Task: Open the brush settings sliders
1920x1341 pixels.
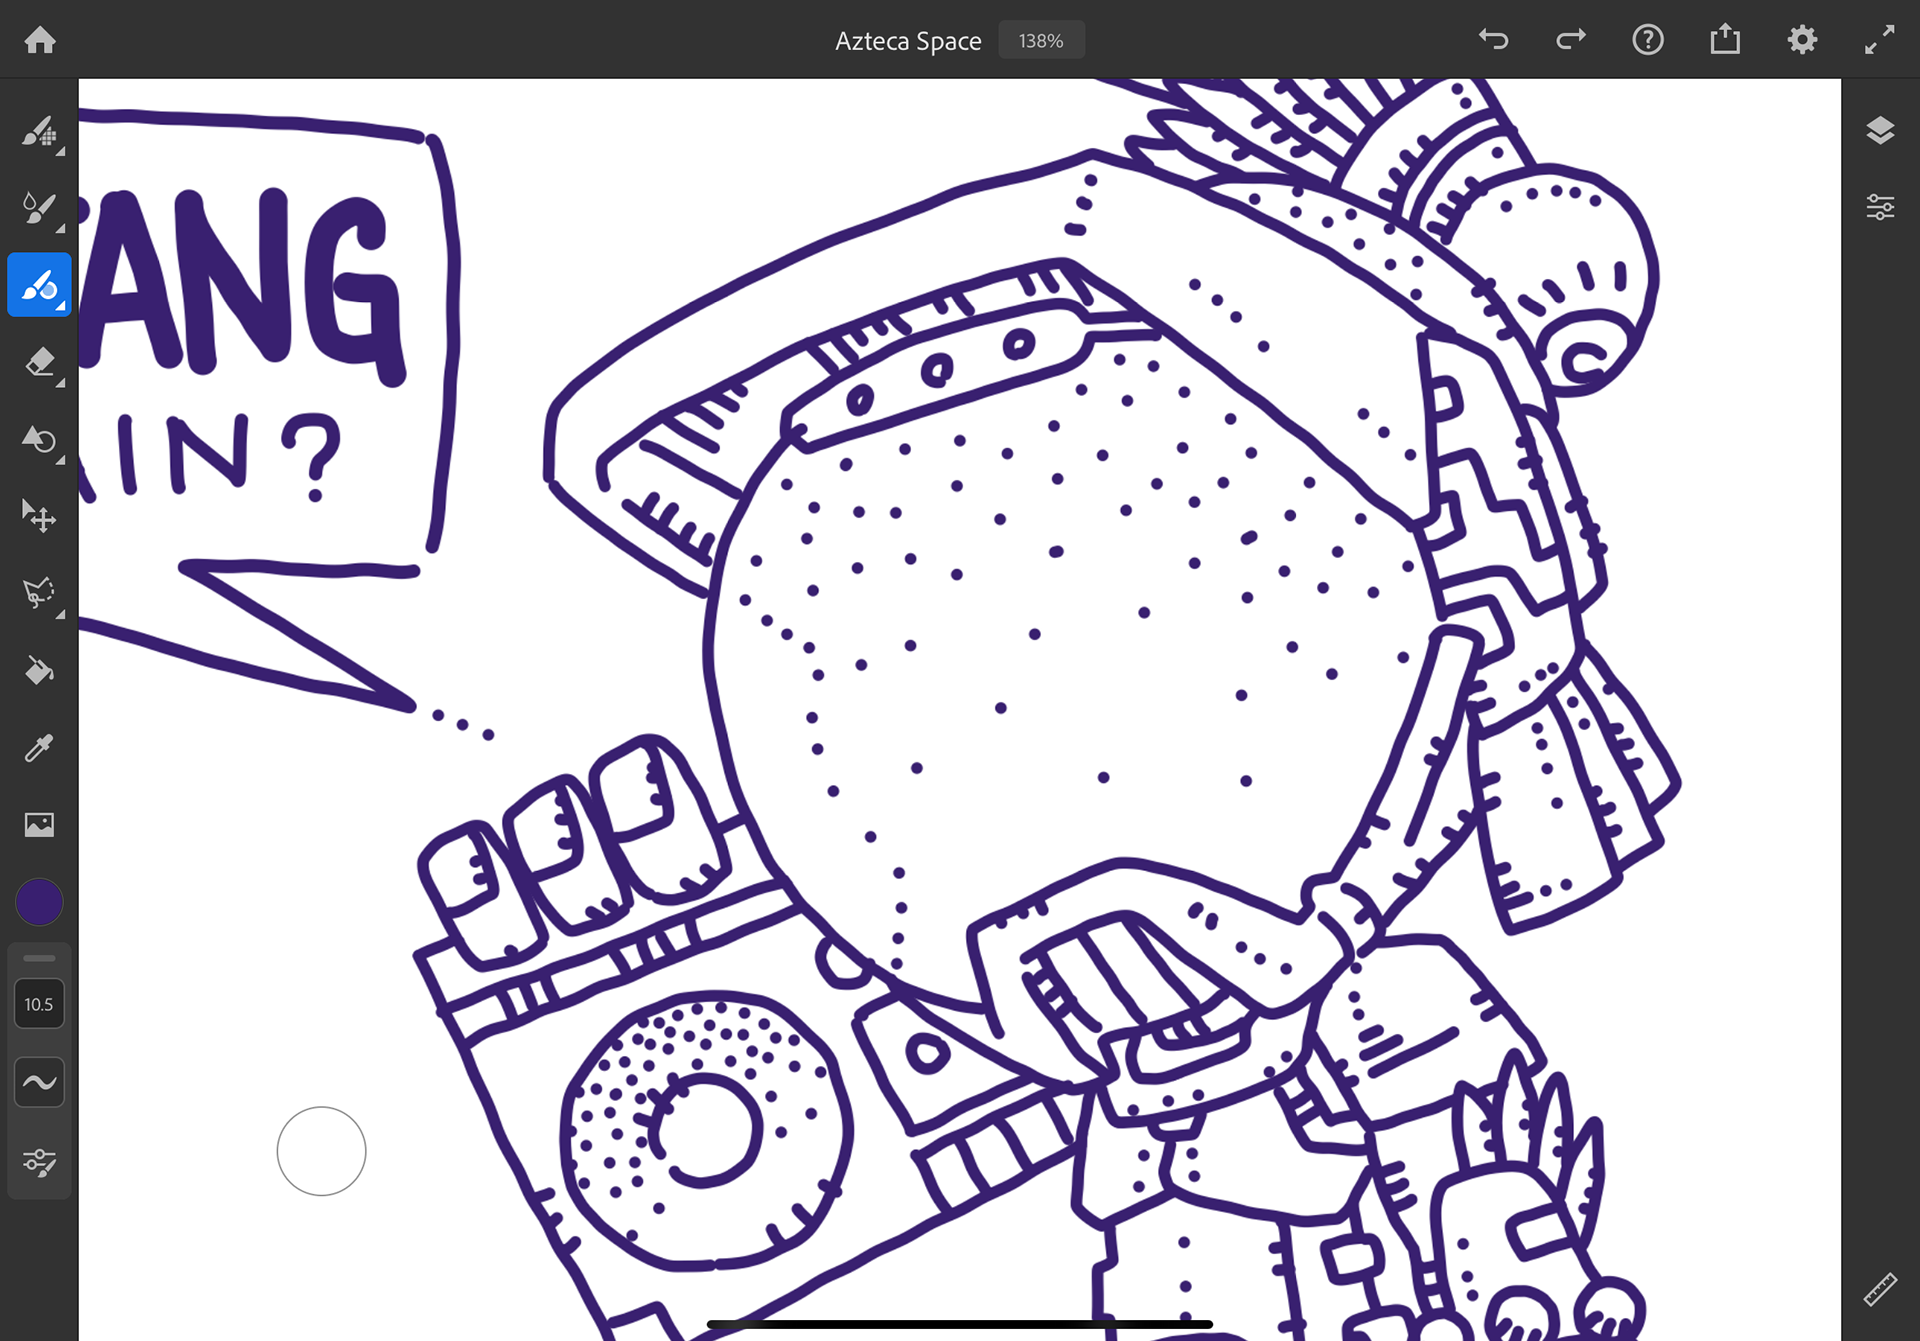Action: (40, 1161)
